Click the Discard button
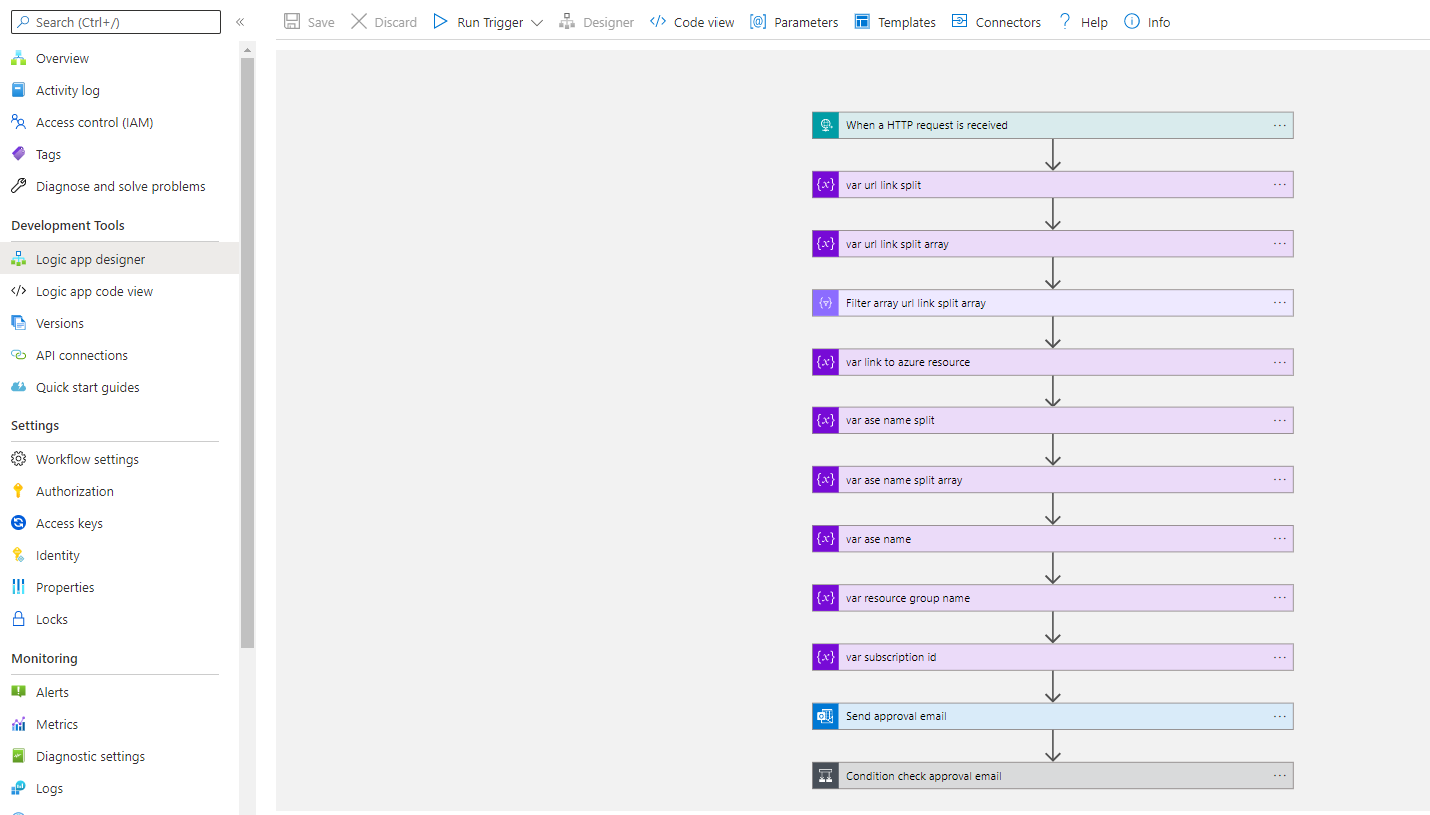This screenshot has width=1430, height=815. (384, 21)
